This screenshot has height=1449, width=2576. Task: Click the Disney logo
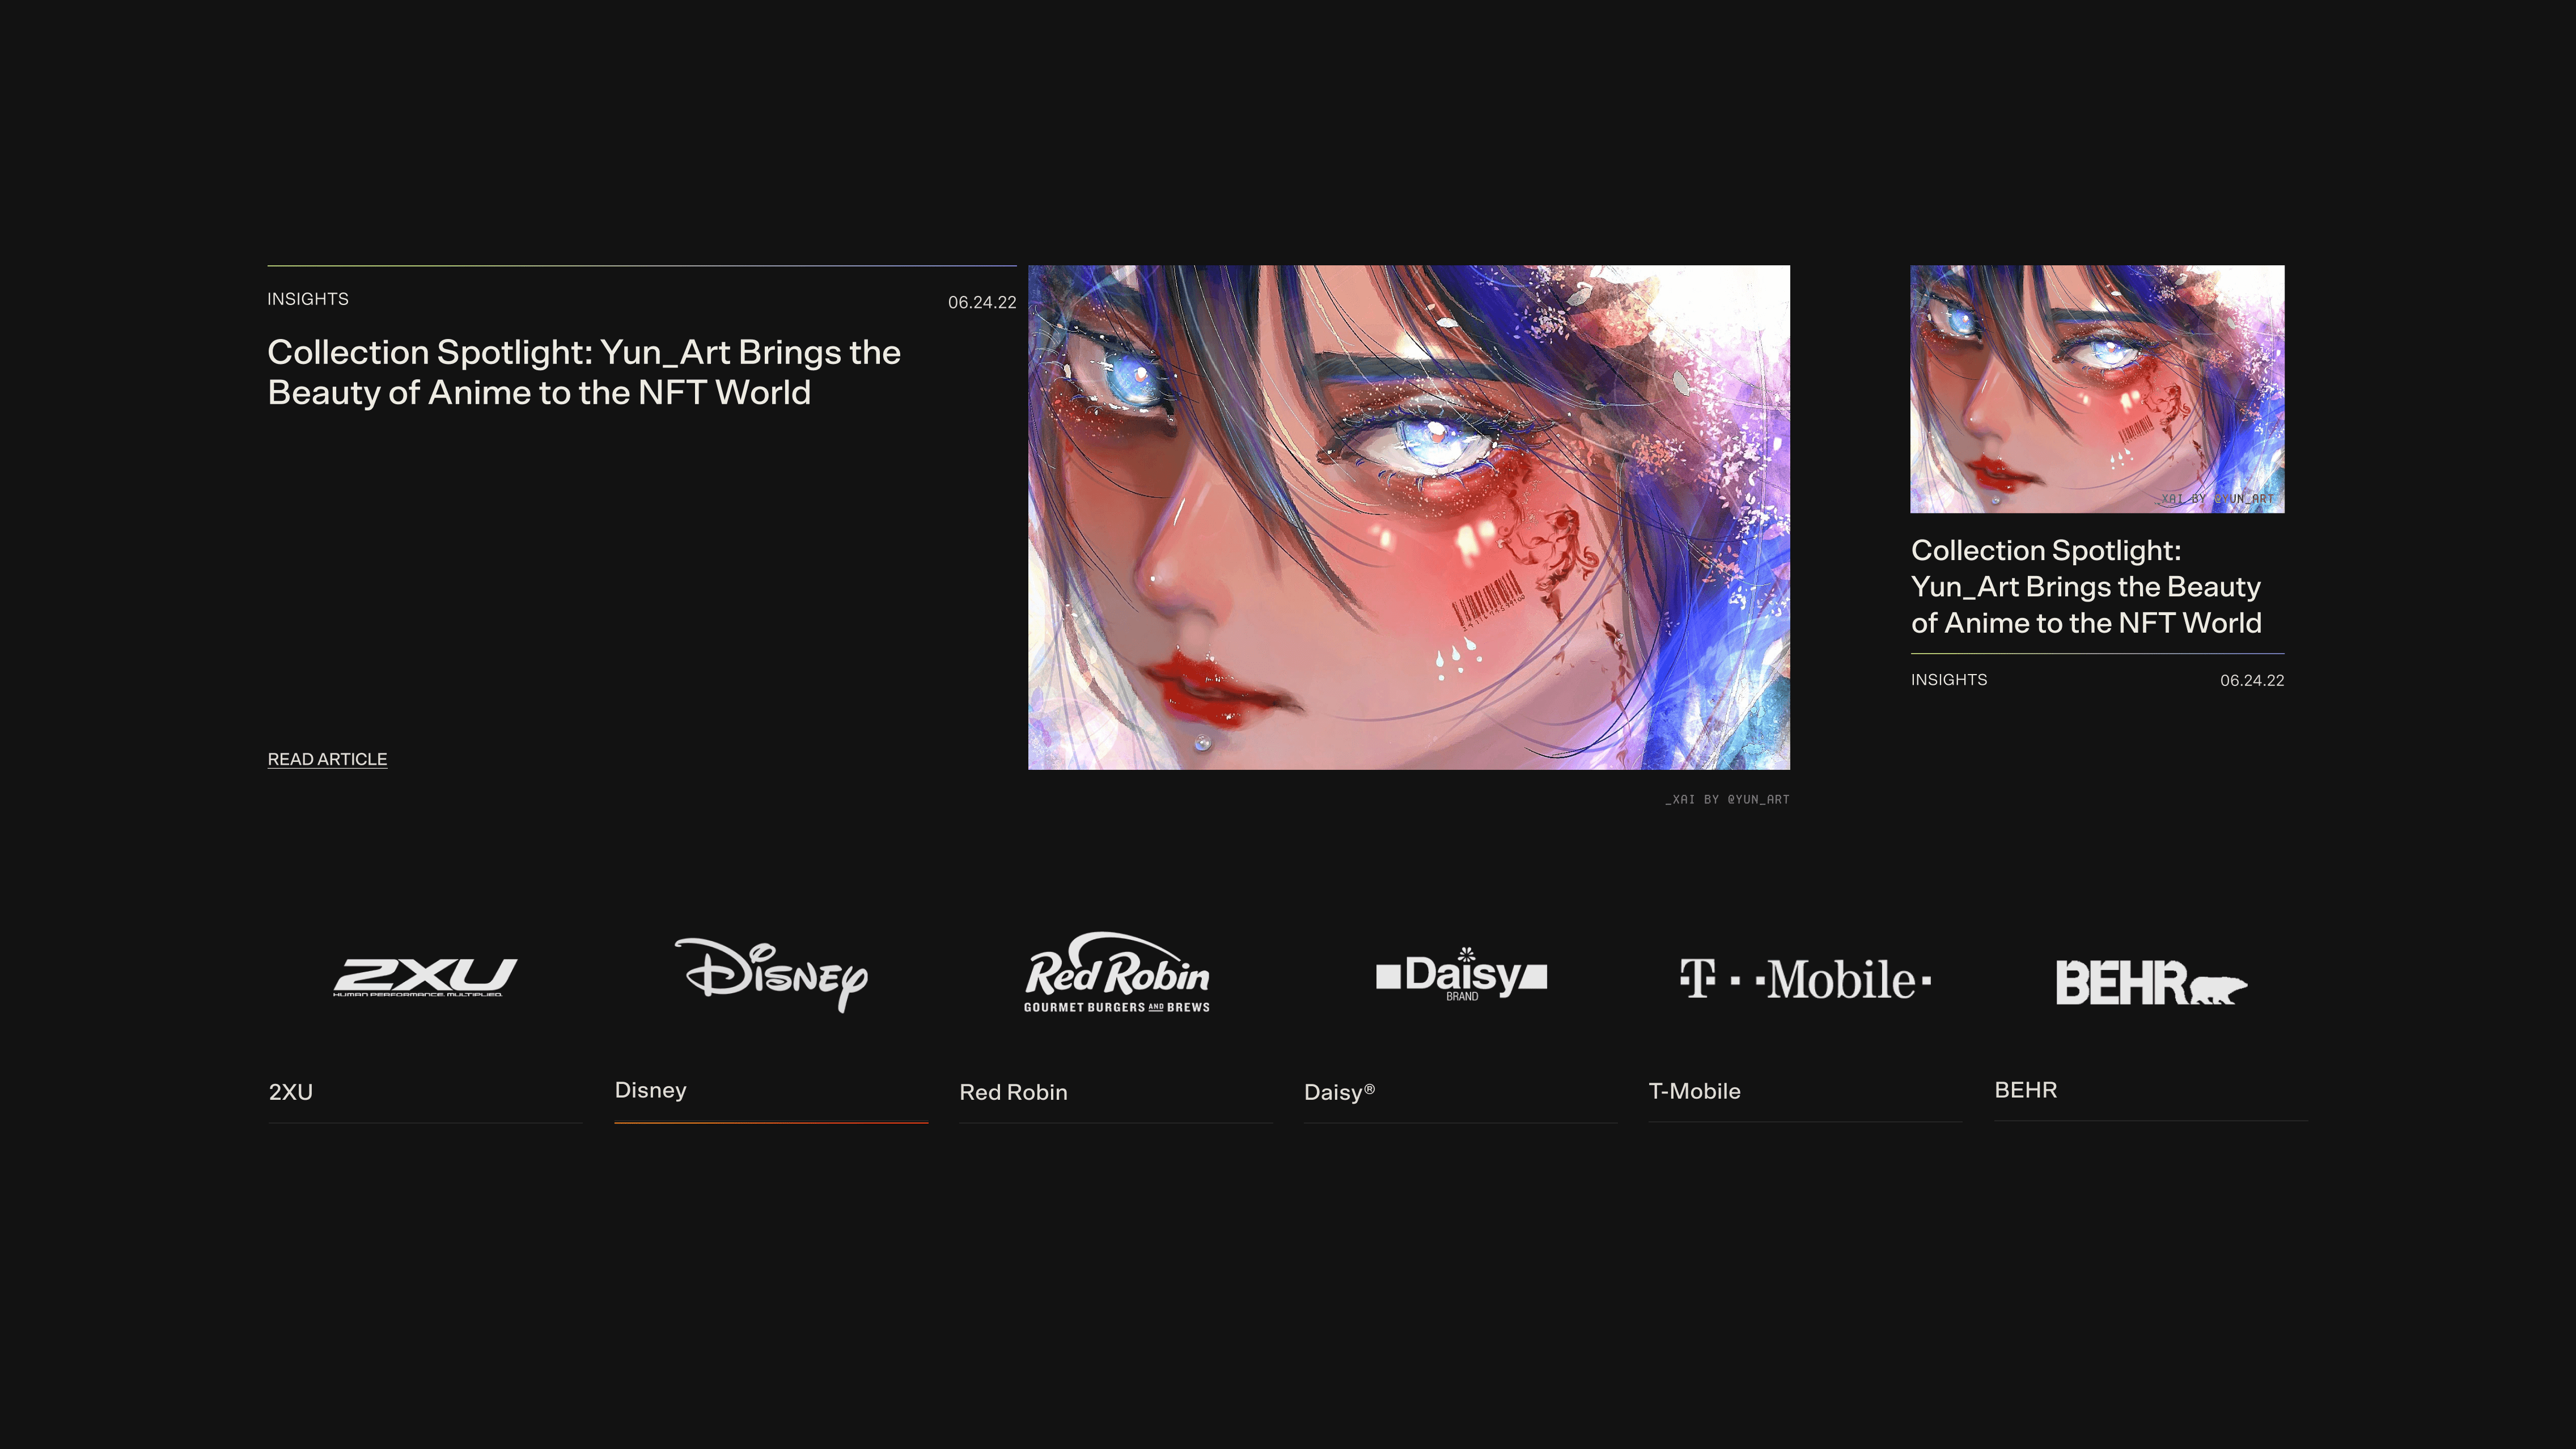[x=771, y=975]
